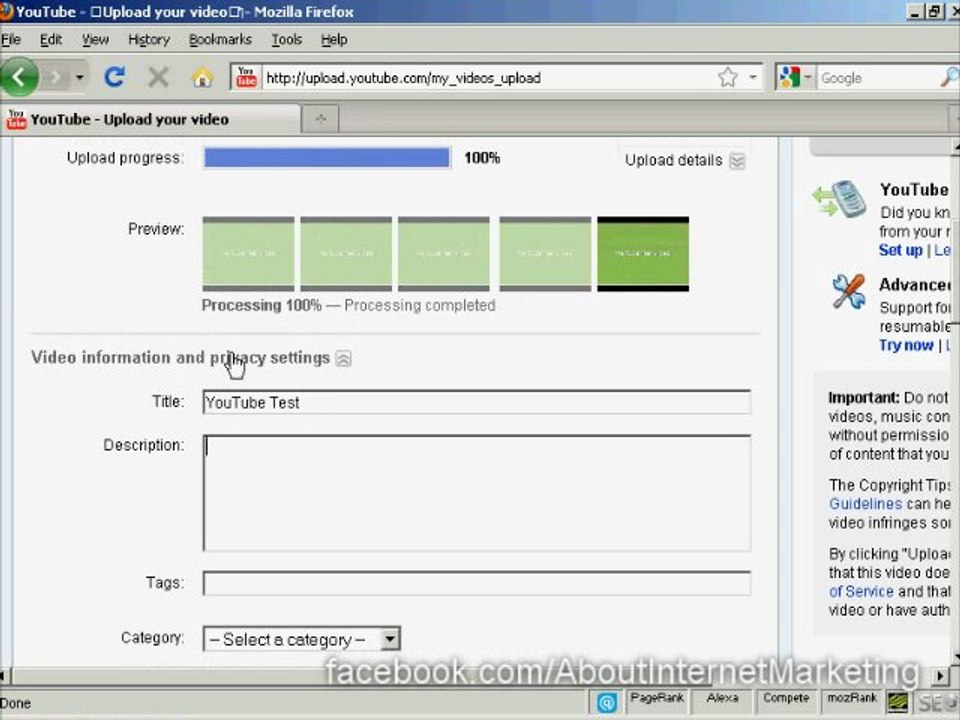Click the Set up link
This screenshot has width=960, height=720.
(900, 250)
